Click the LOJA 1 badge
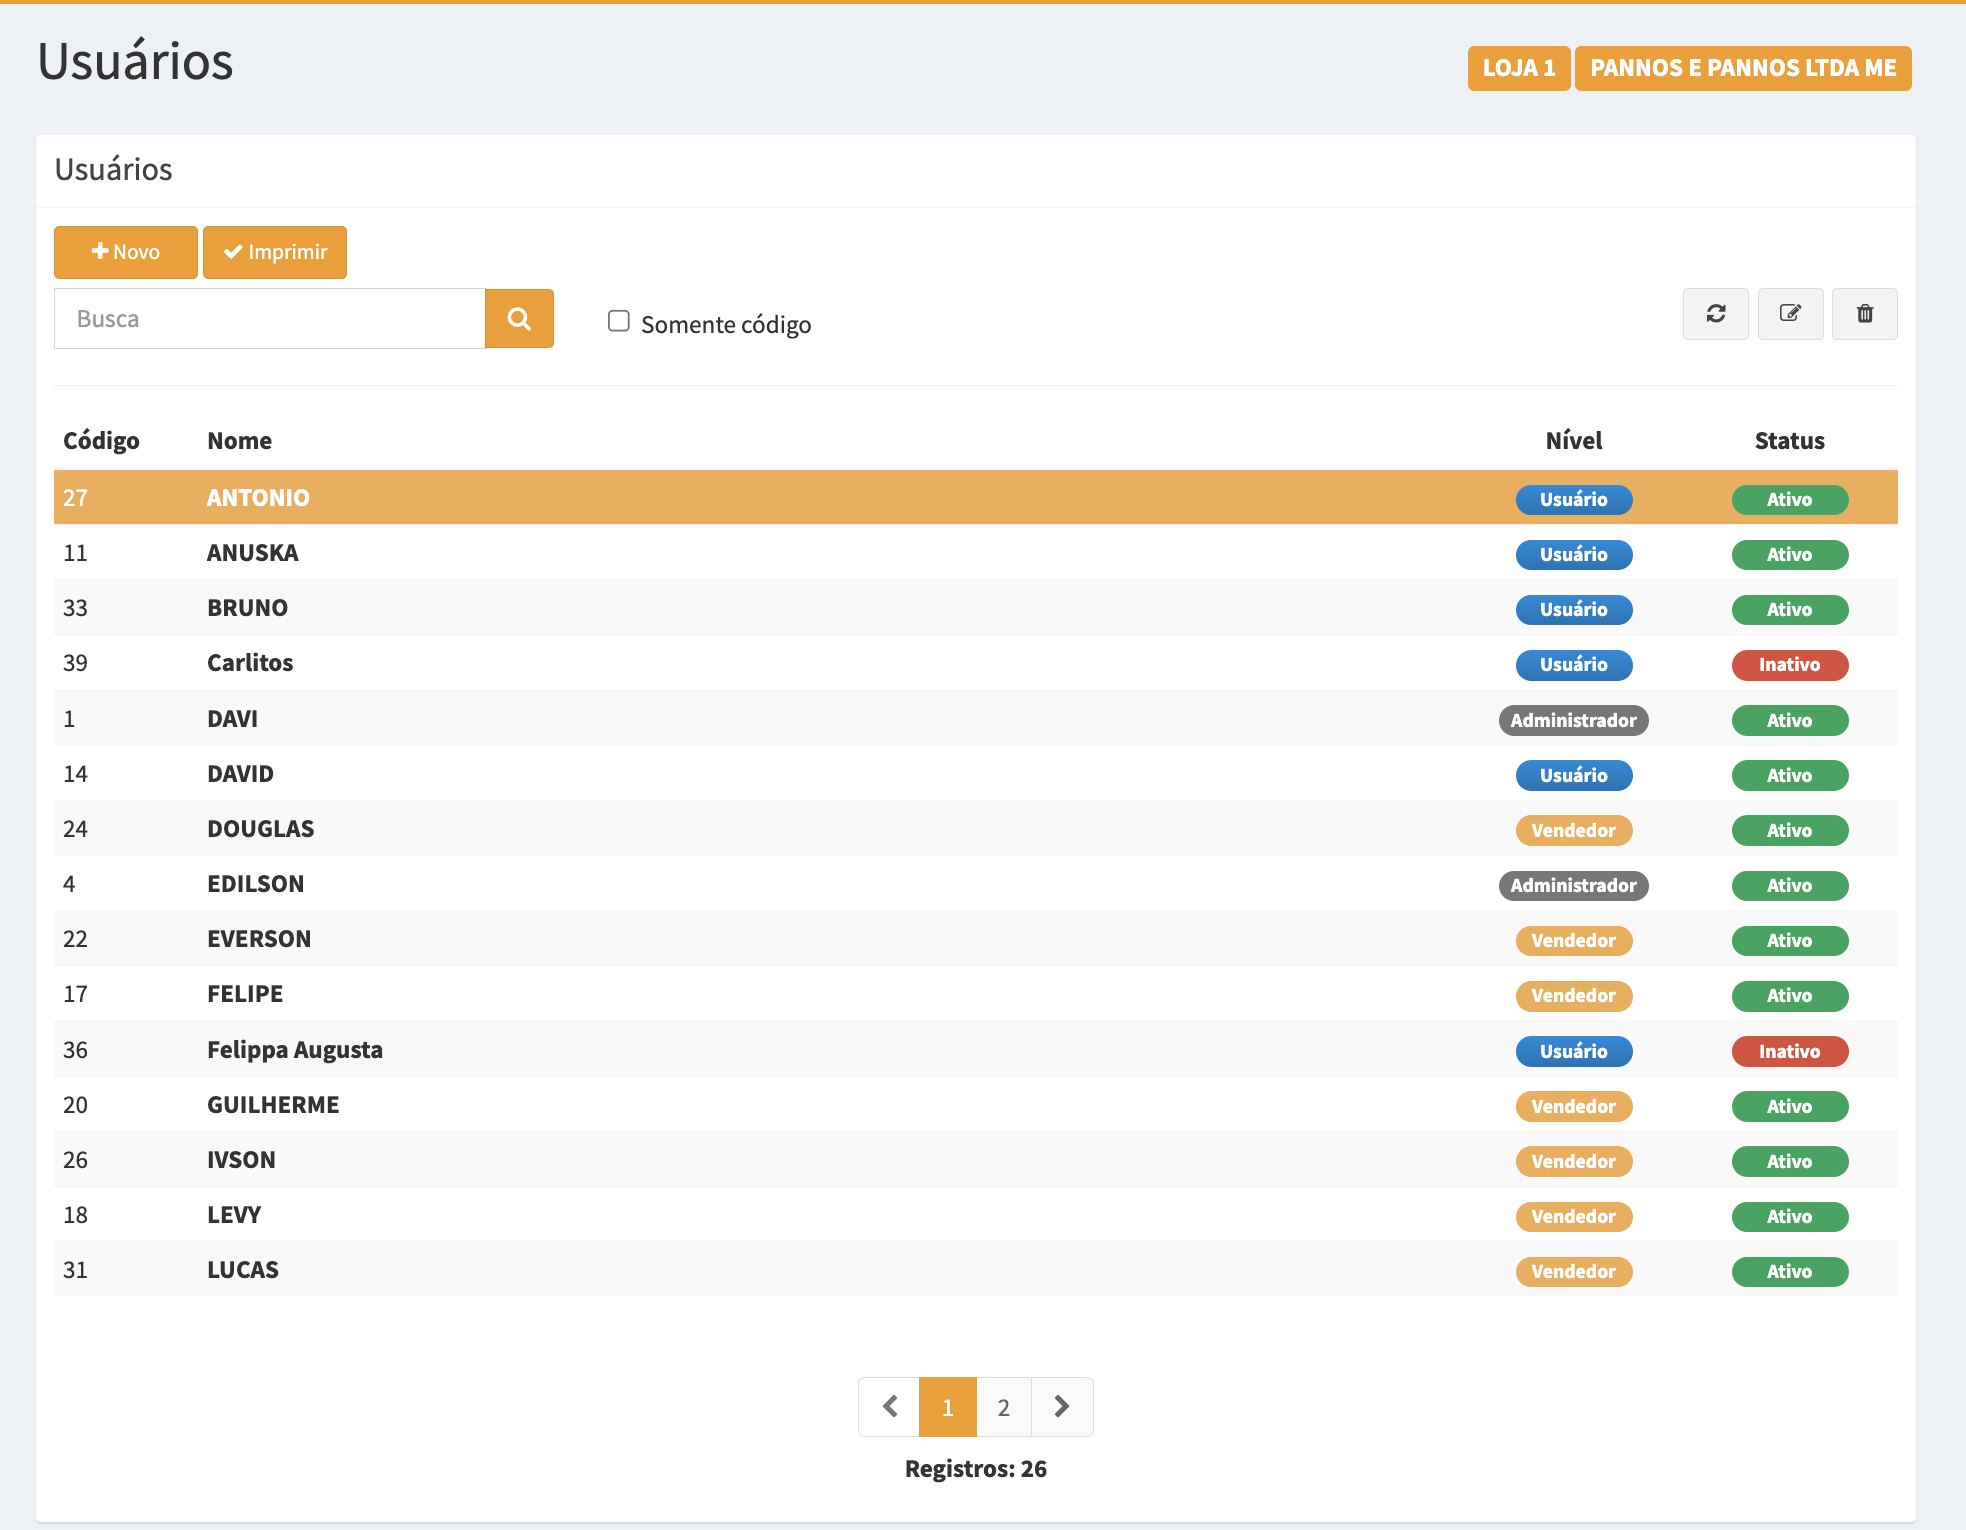1966x1530 pixels. (1518, 68)
